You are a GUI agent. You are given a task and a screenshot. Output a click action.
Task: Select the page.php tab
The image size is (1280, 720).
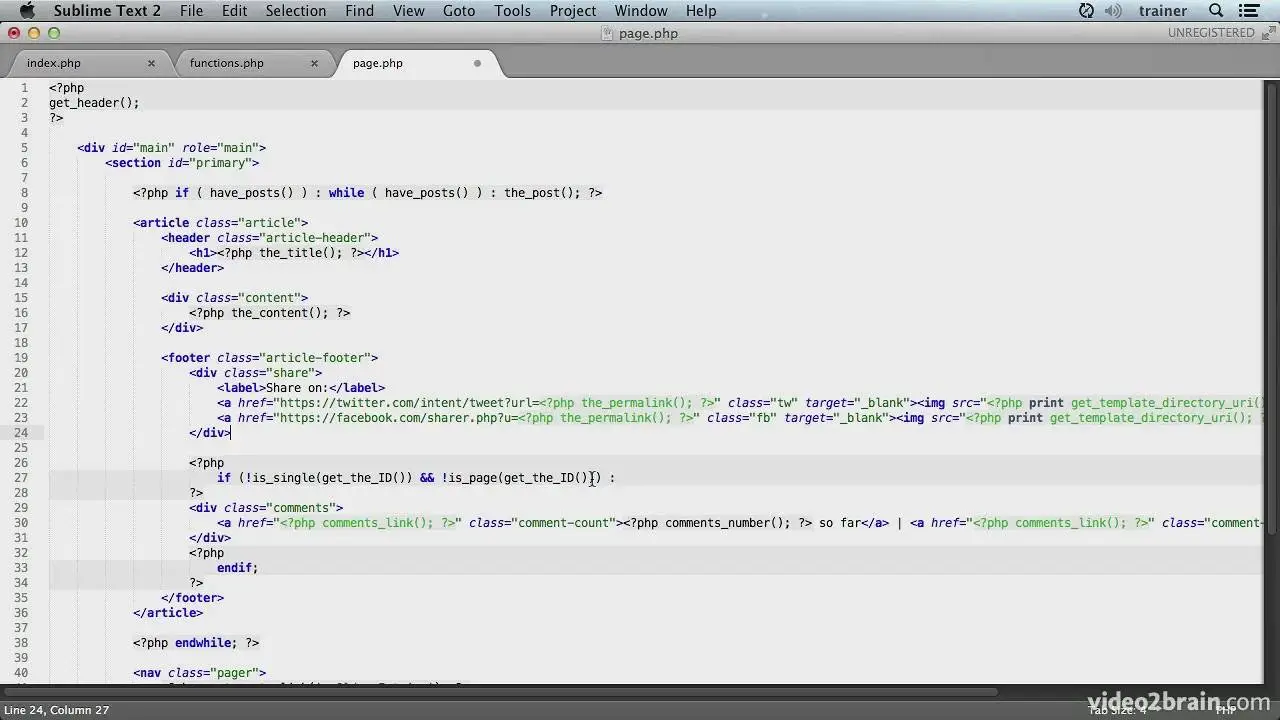click(378, 63)
